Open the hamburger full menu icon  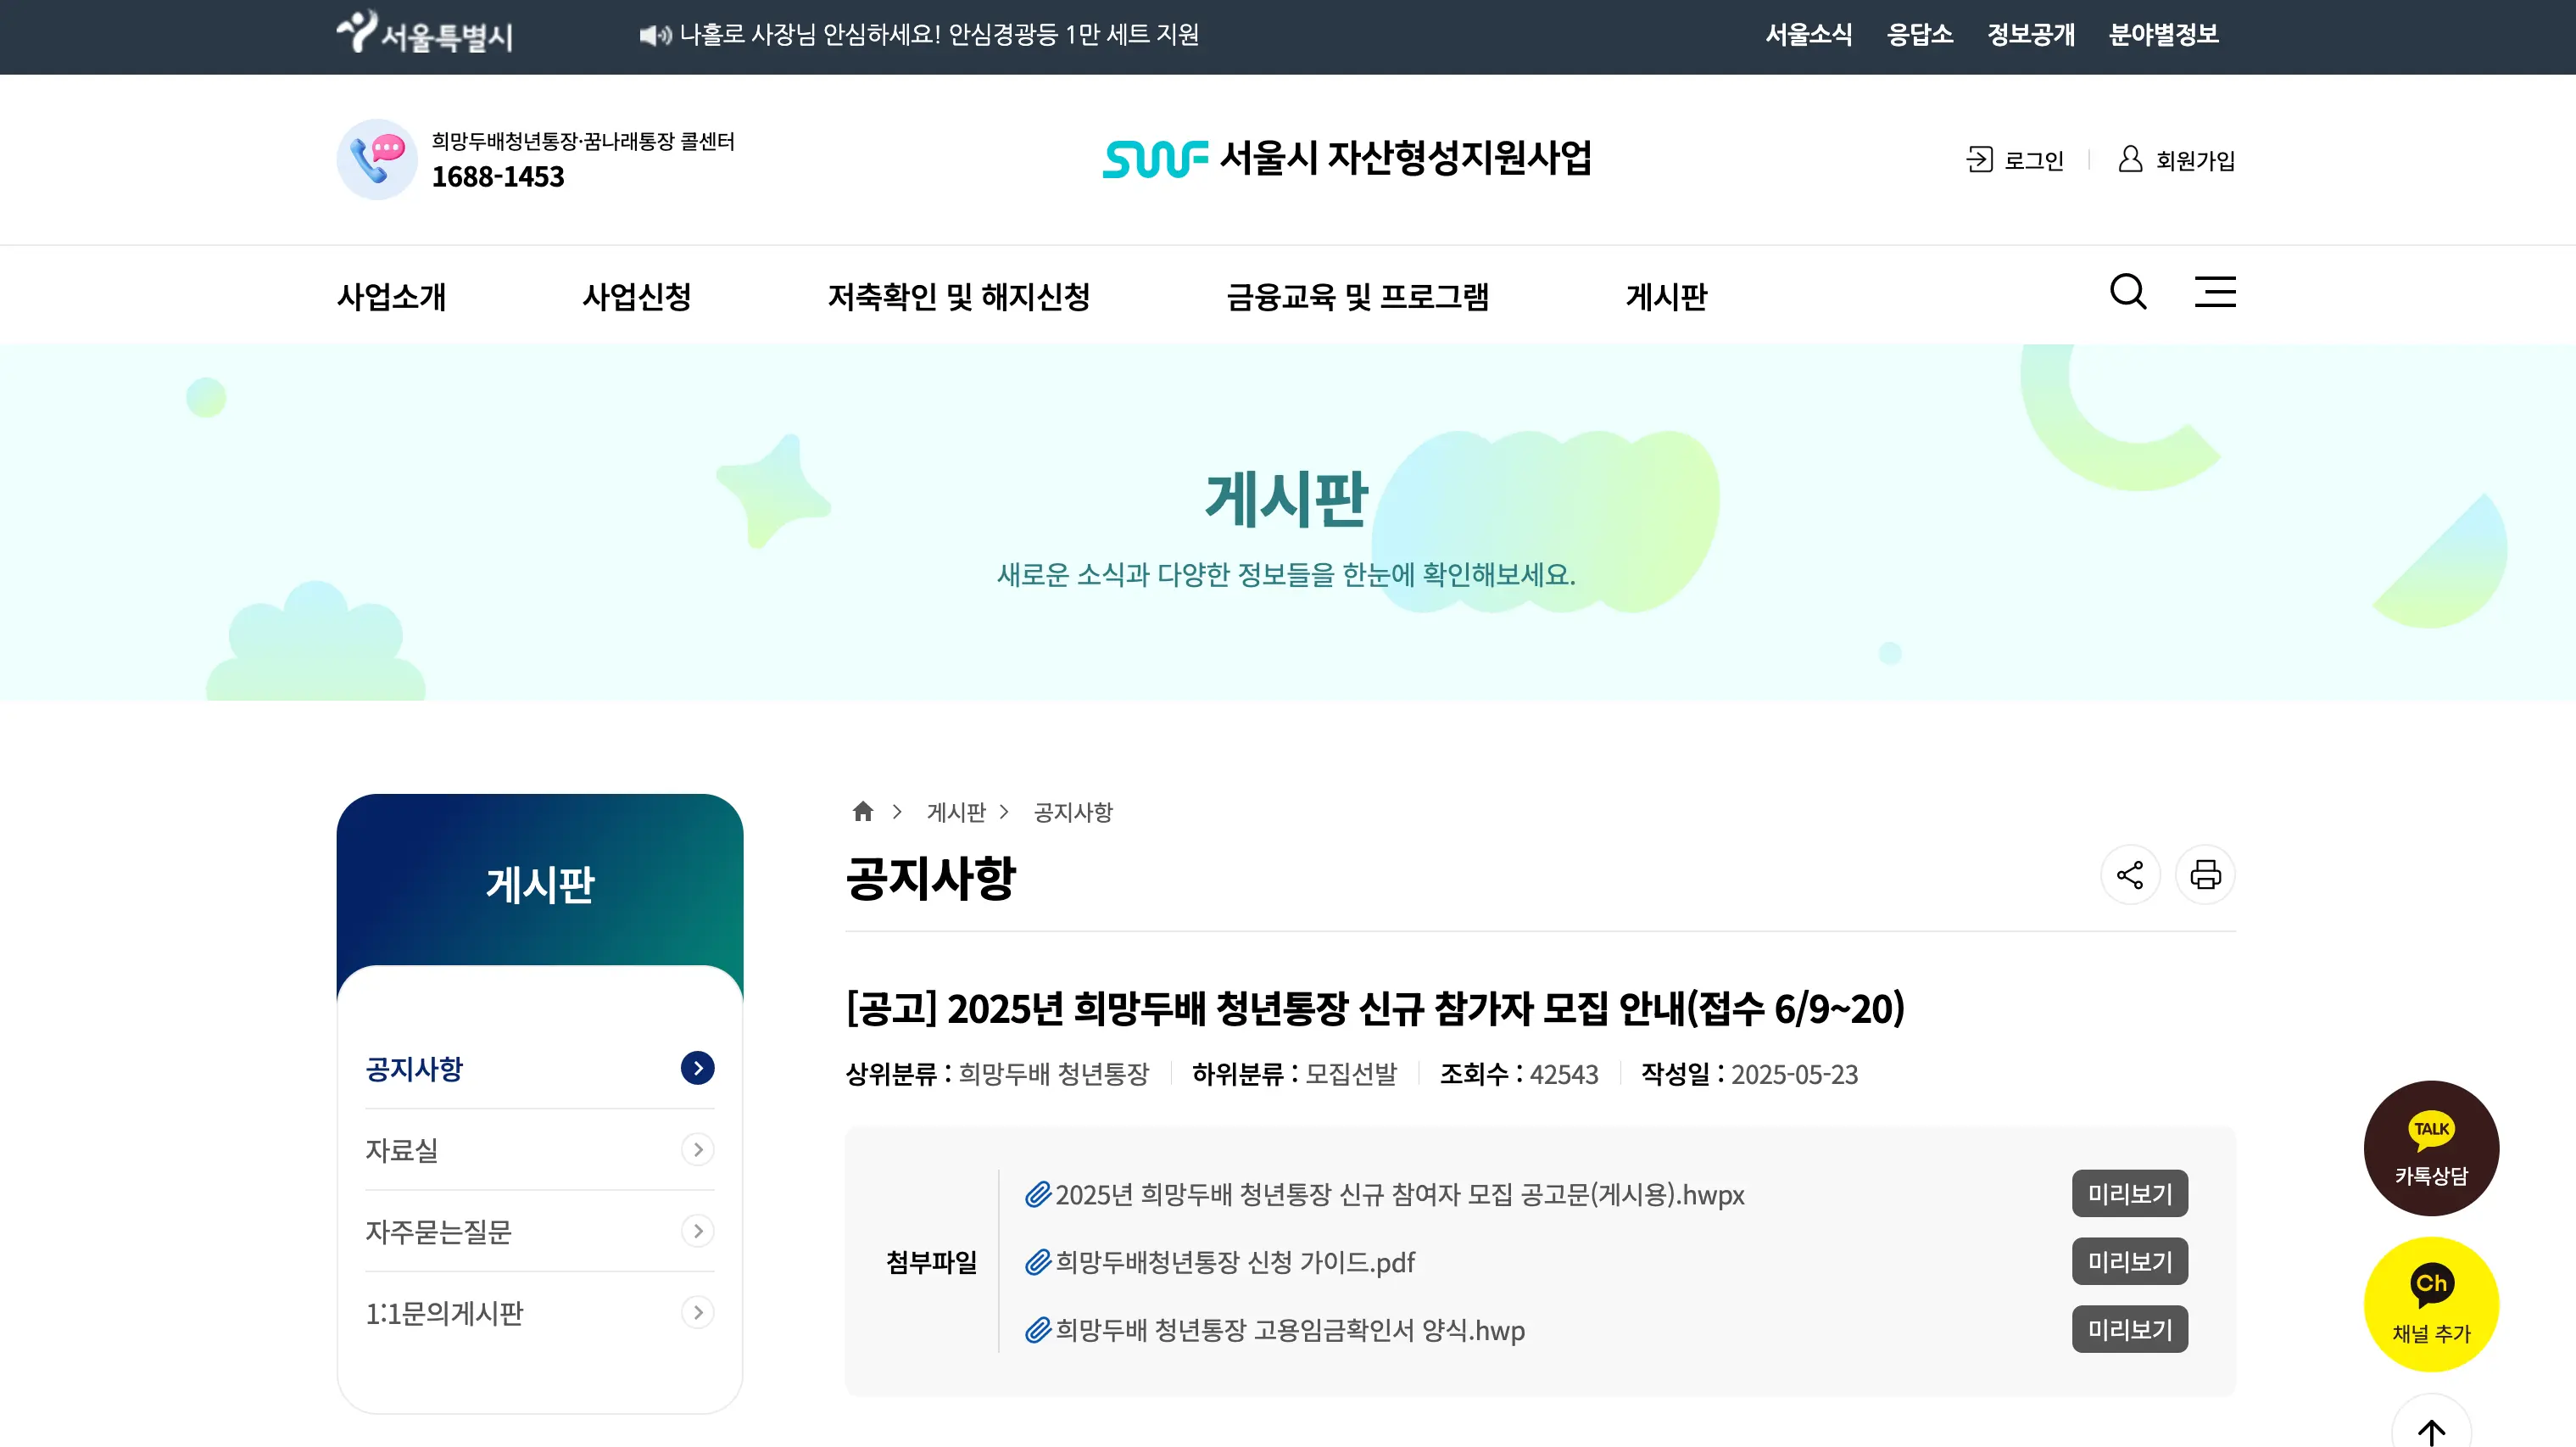[2215, 292]
